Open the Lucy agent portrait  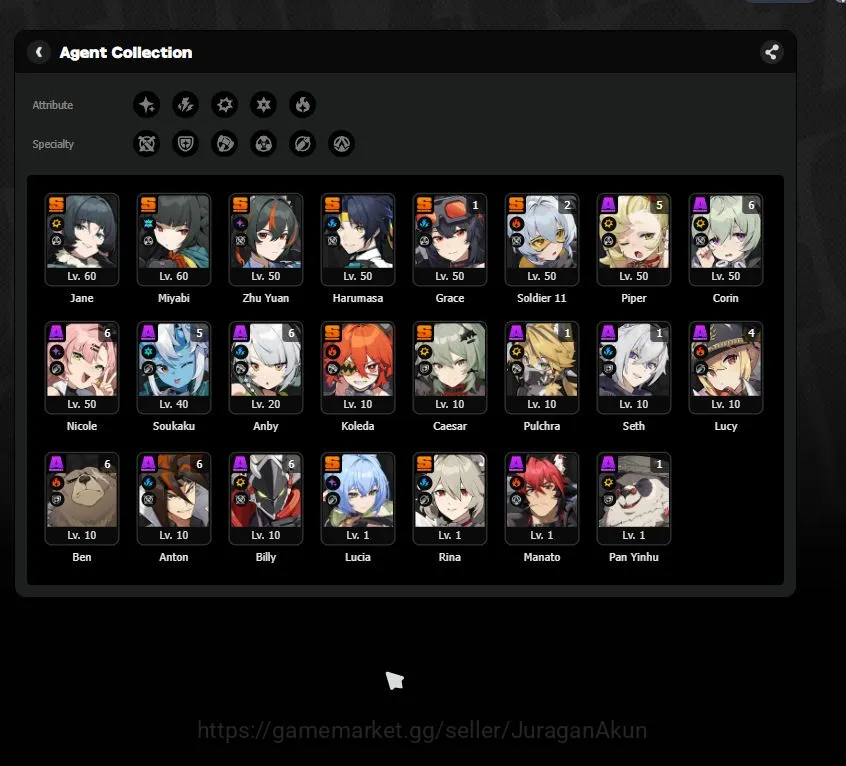coord(726,368)
